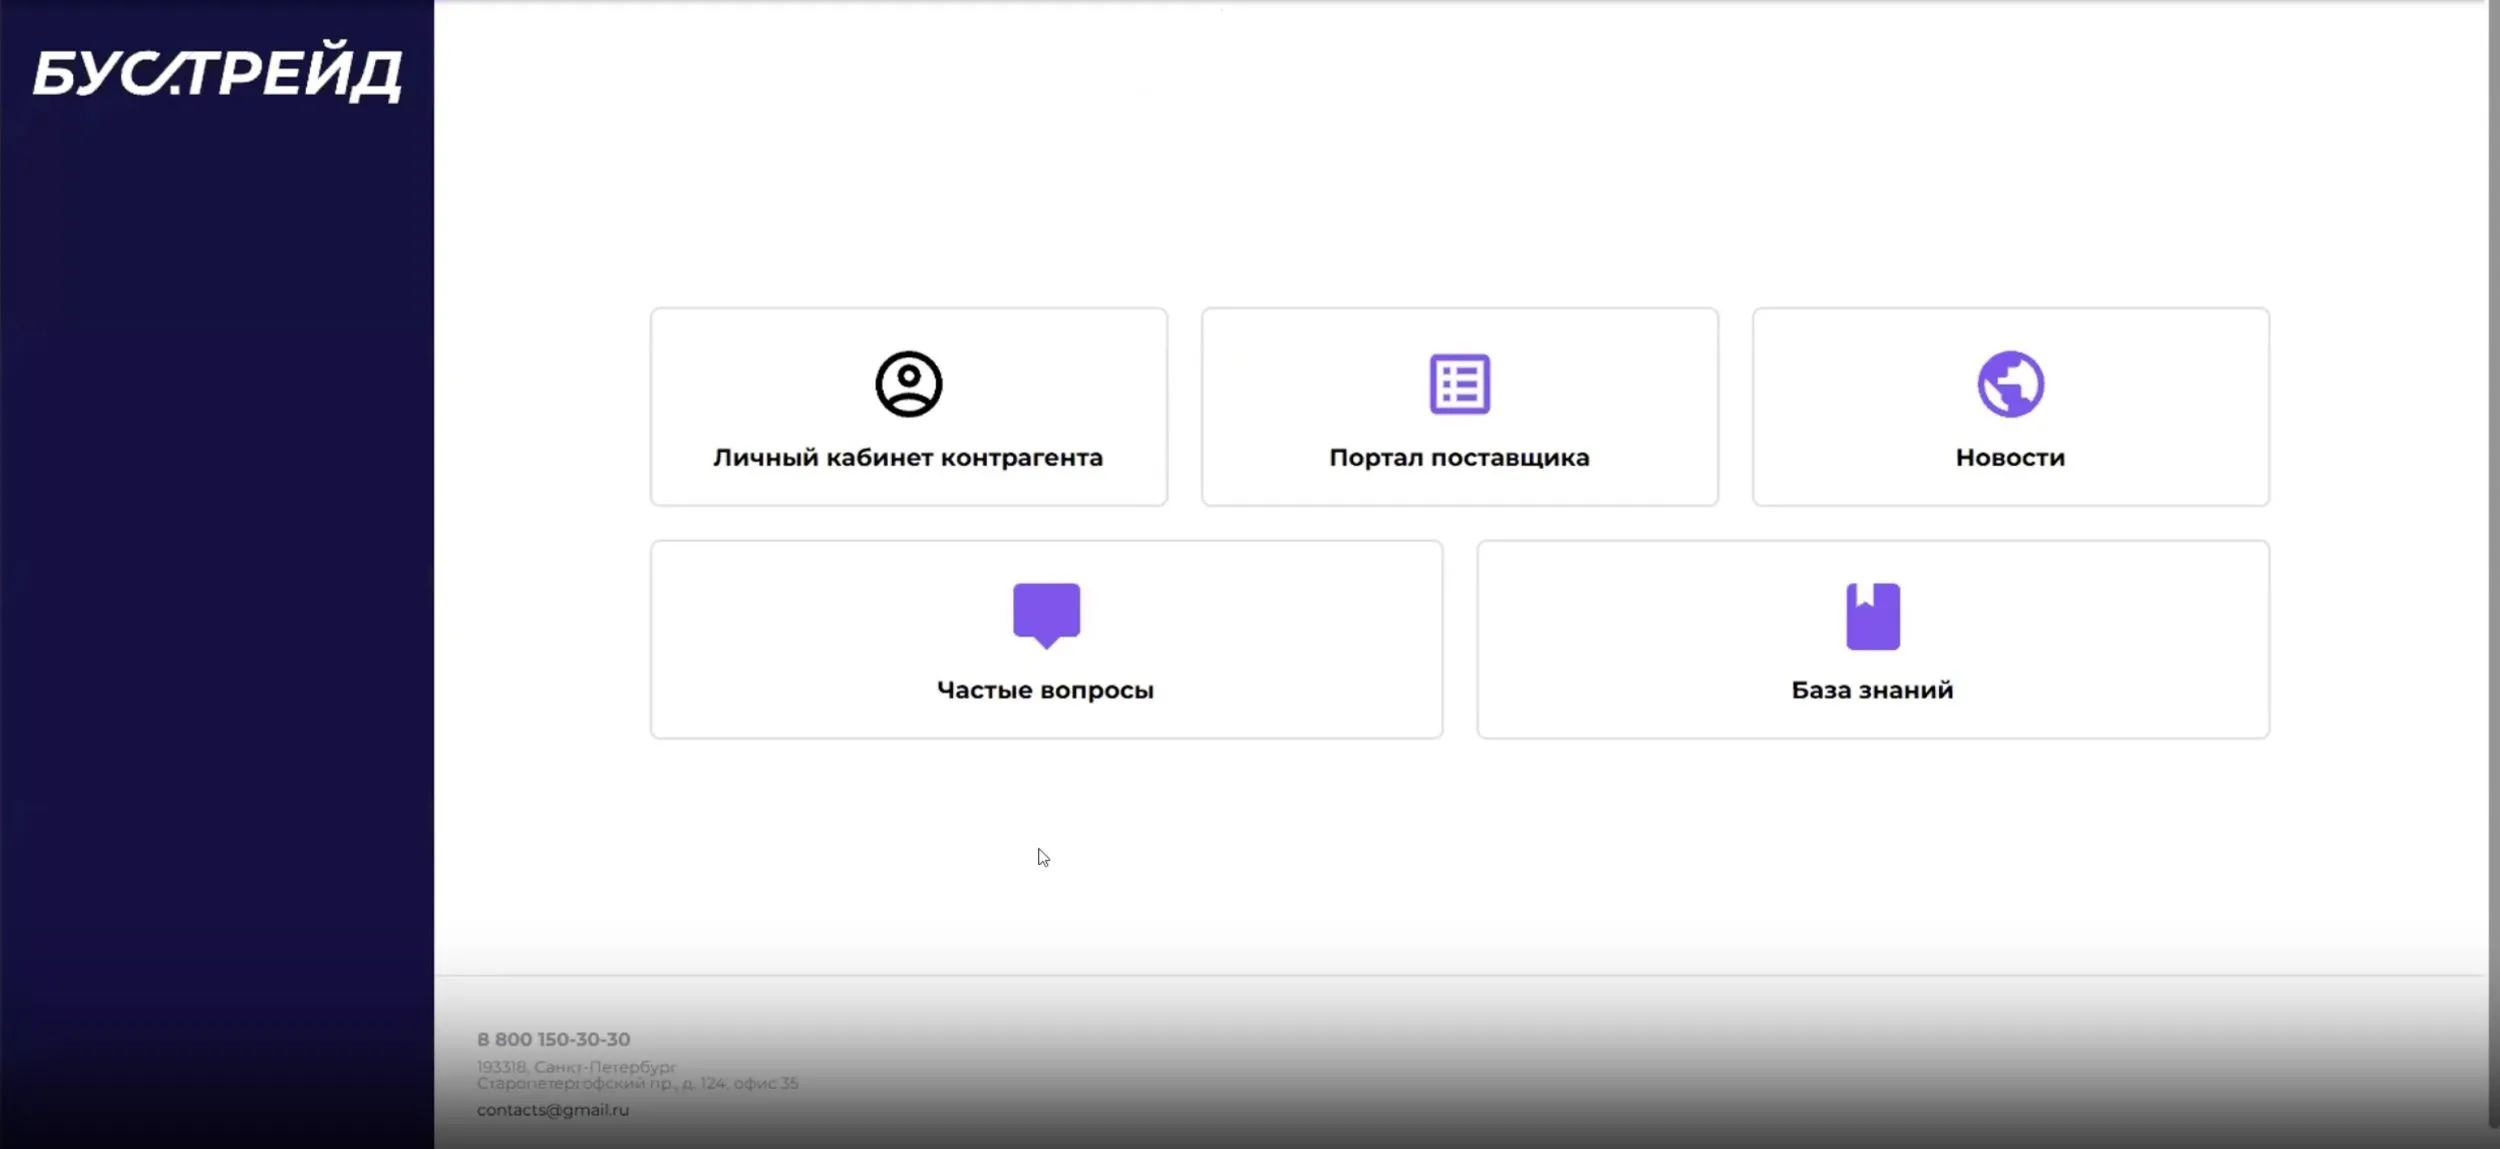This screenshot has height=1149, width=2500.
Task: Open the Портал поставщика text label
Action: pos(1459,458)
